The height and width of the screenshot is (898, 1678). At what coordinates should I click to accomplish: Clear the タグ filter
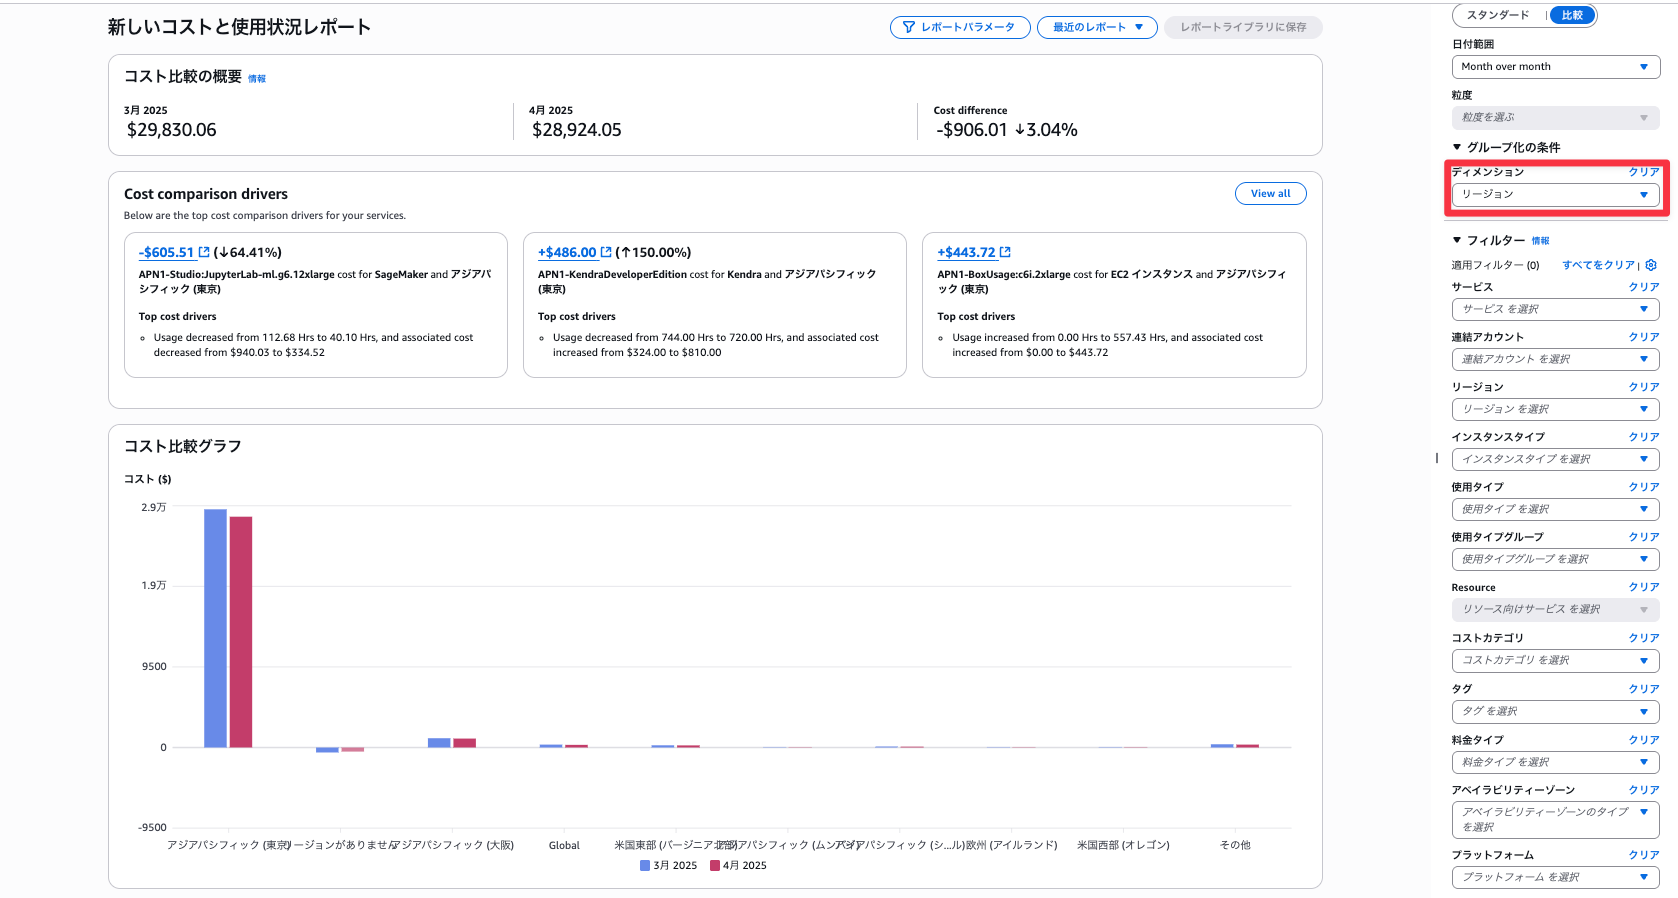click(x=1643, y=689)
